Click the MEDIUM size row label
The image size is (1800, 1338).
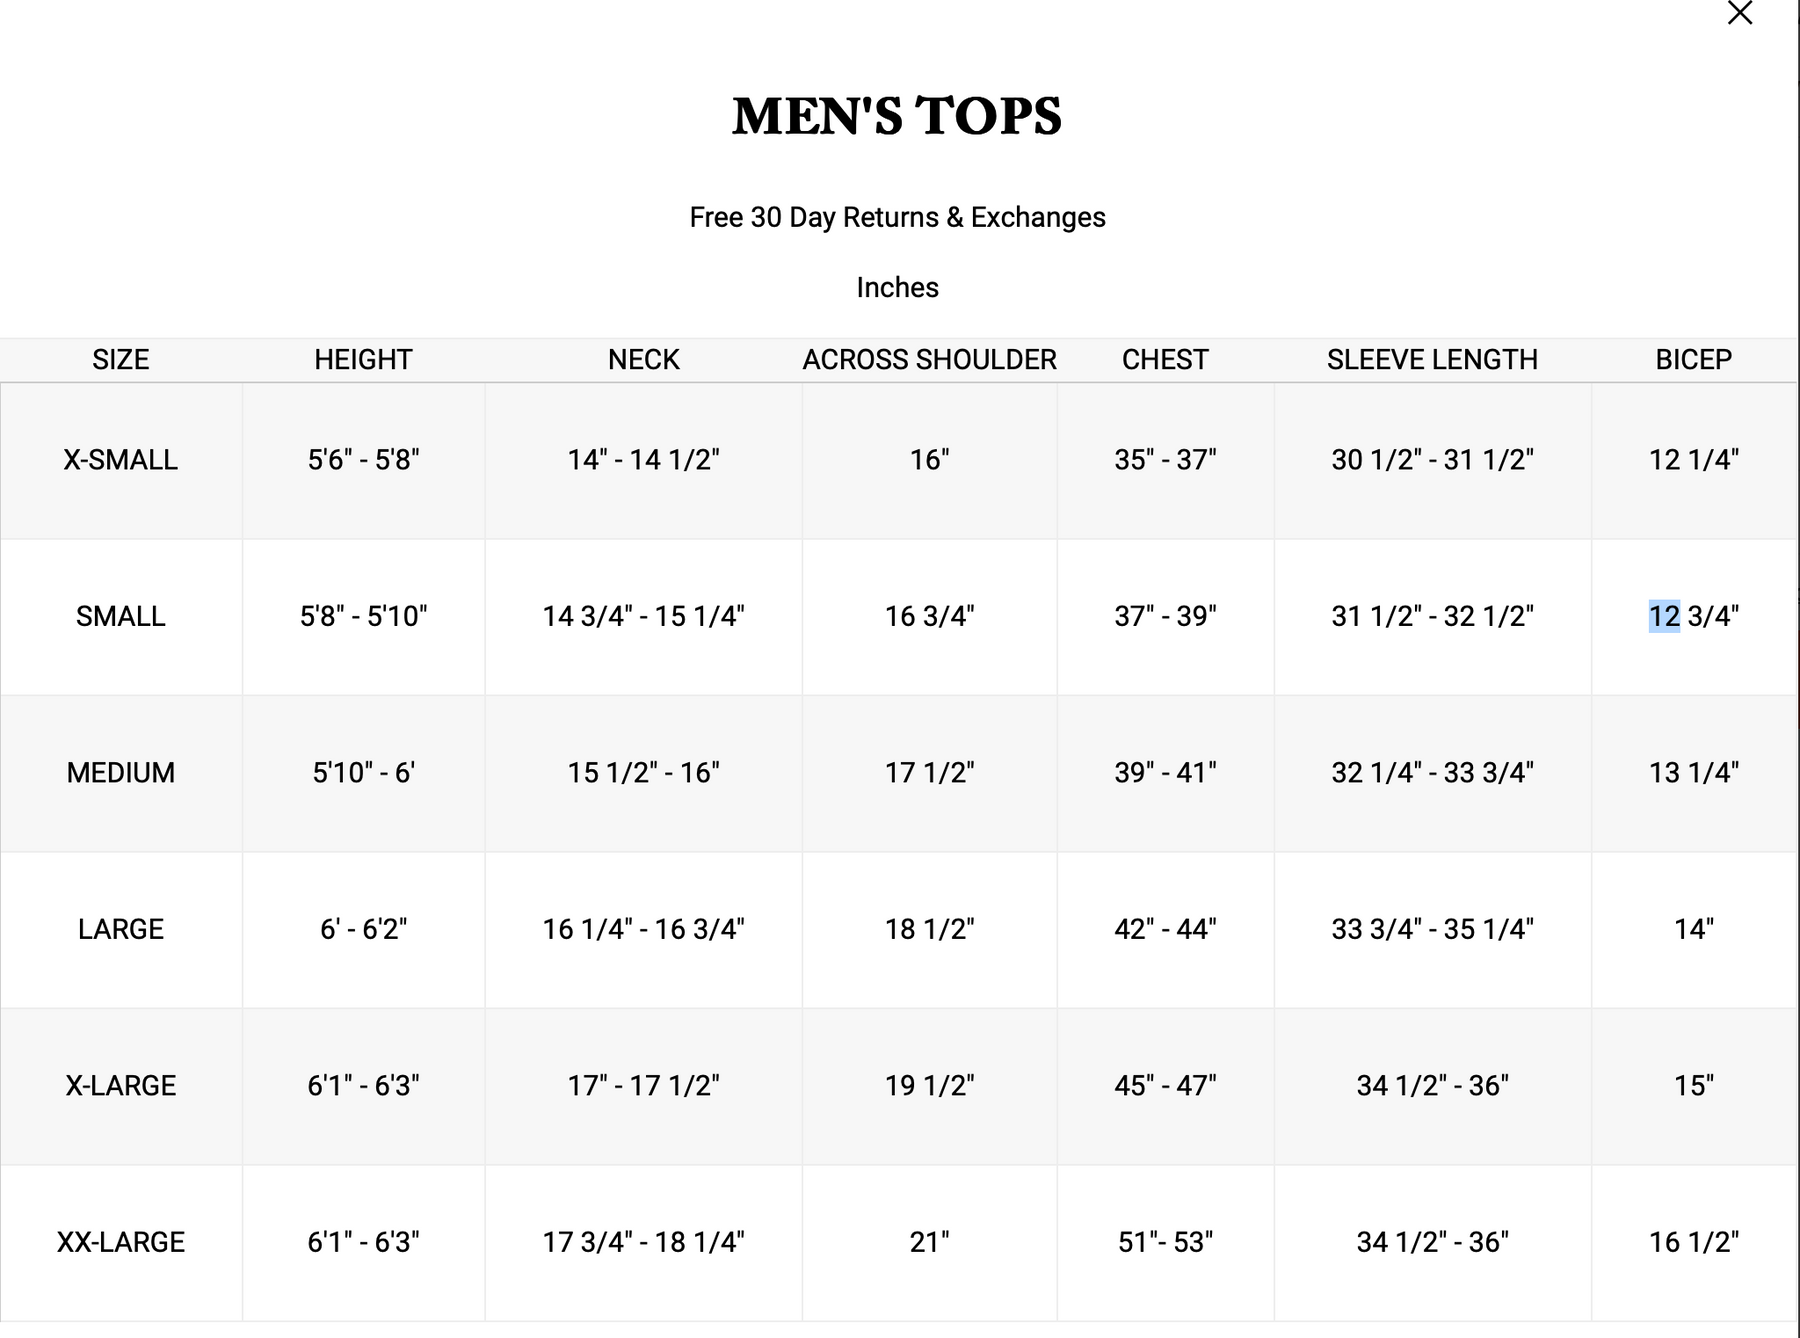(x=121, y=773)
